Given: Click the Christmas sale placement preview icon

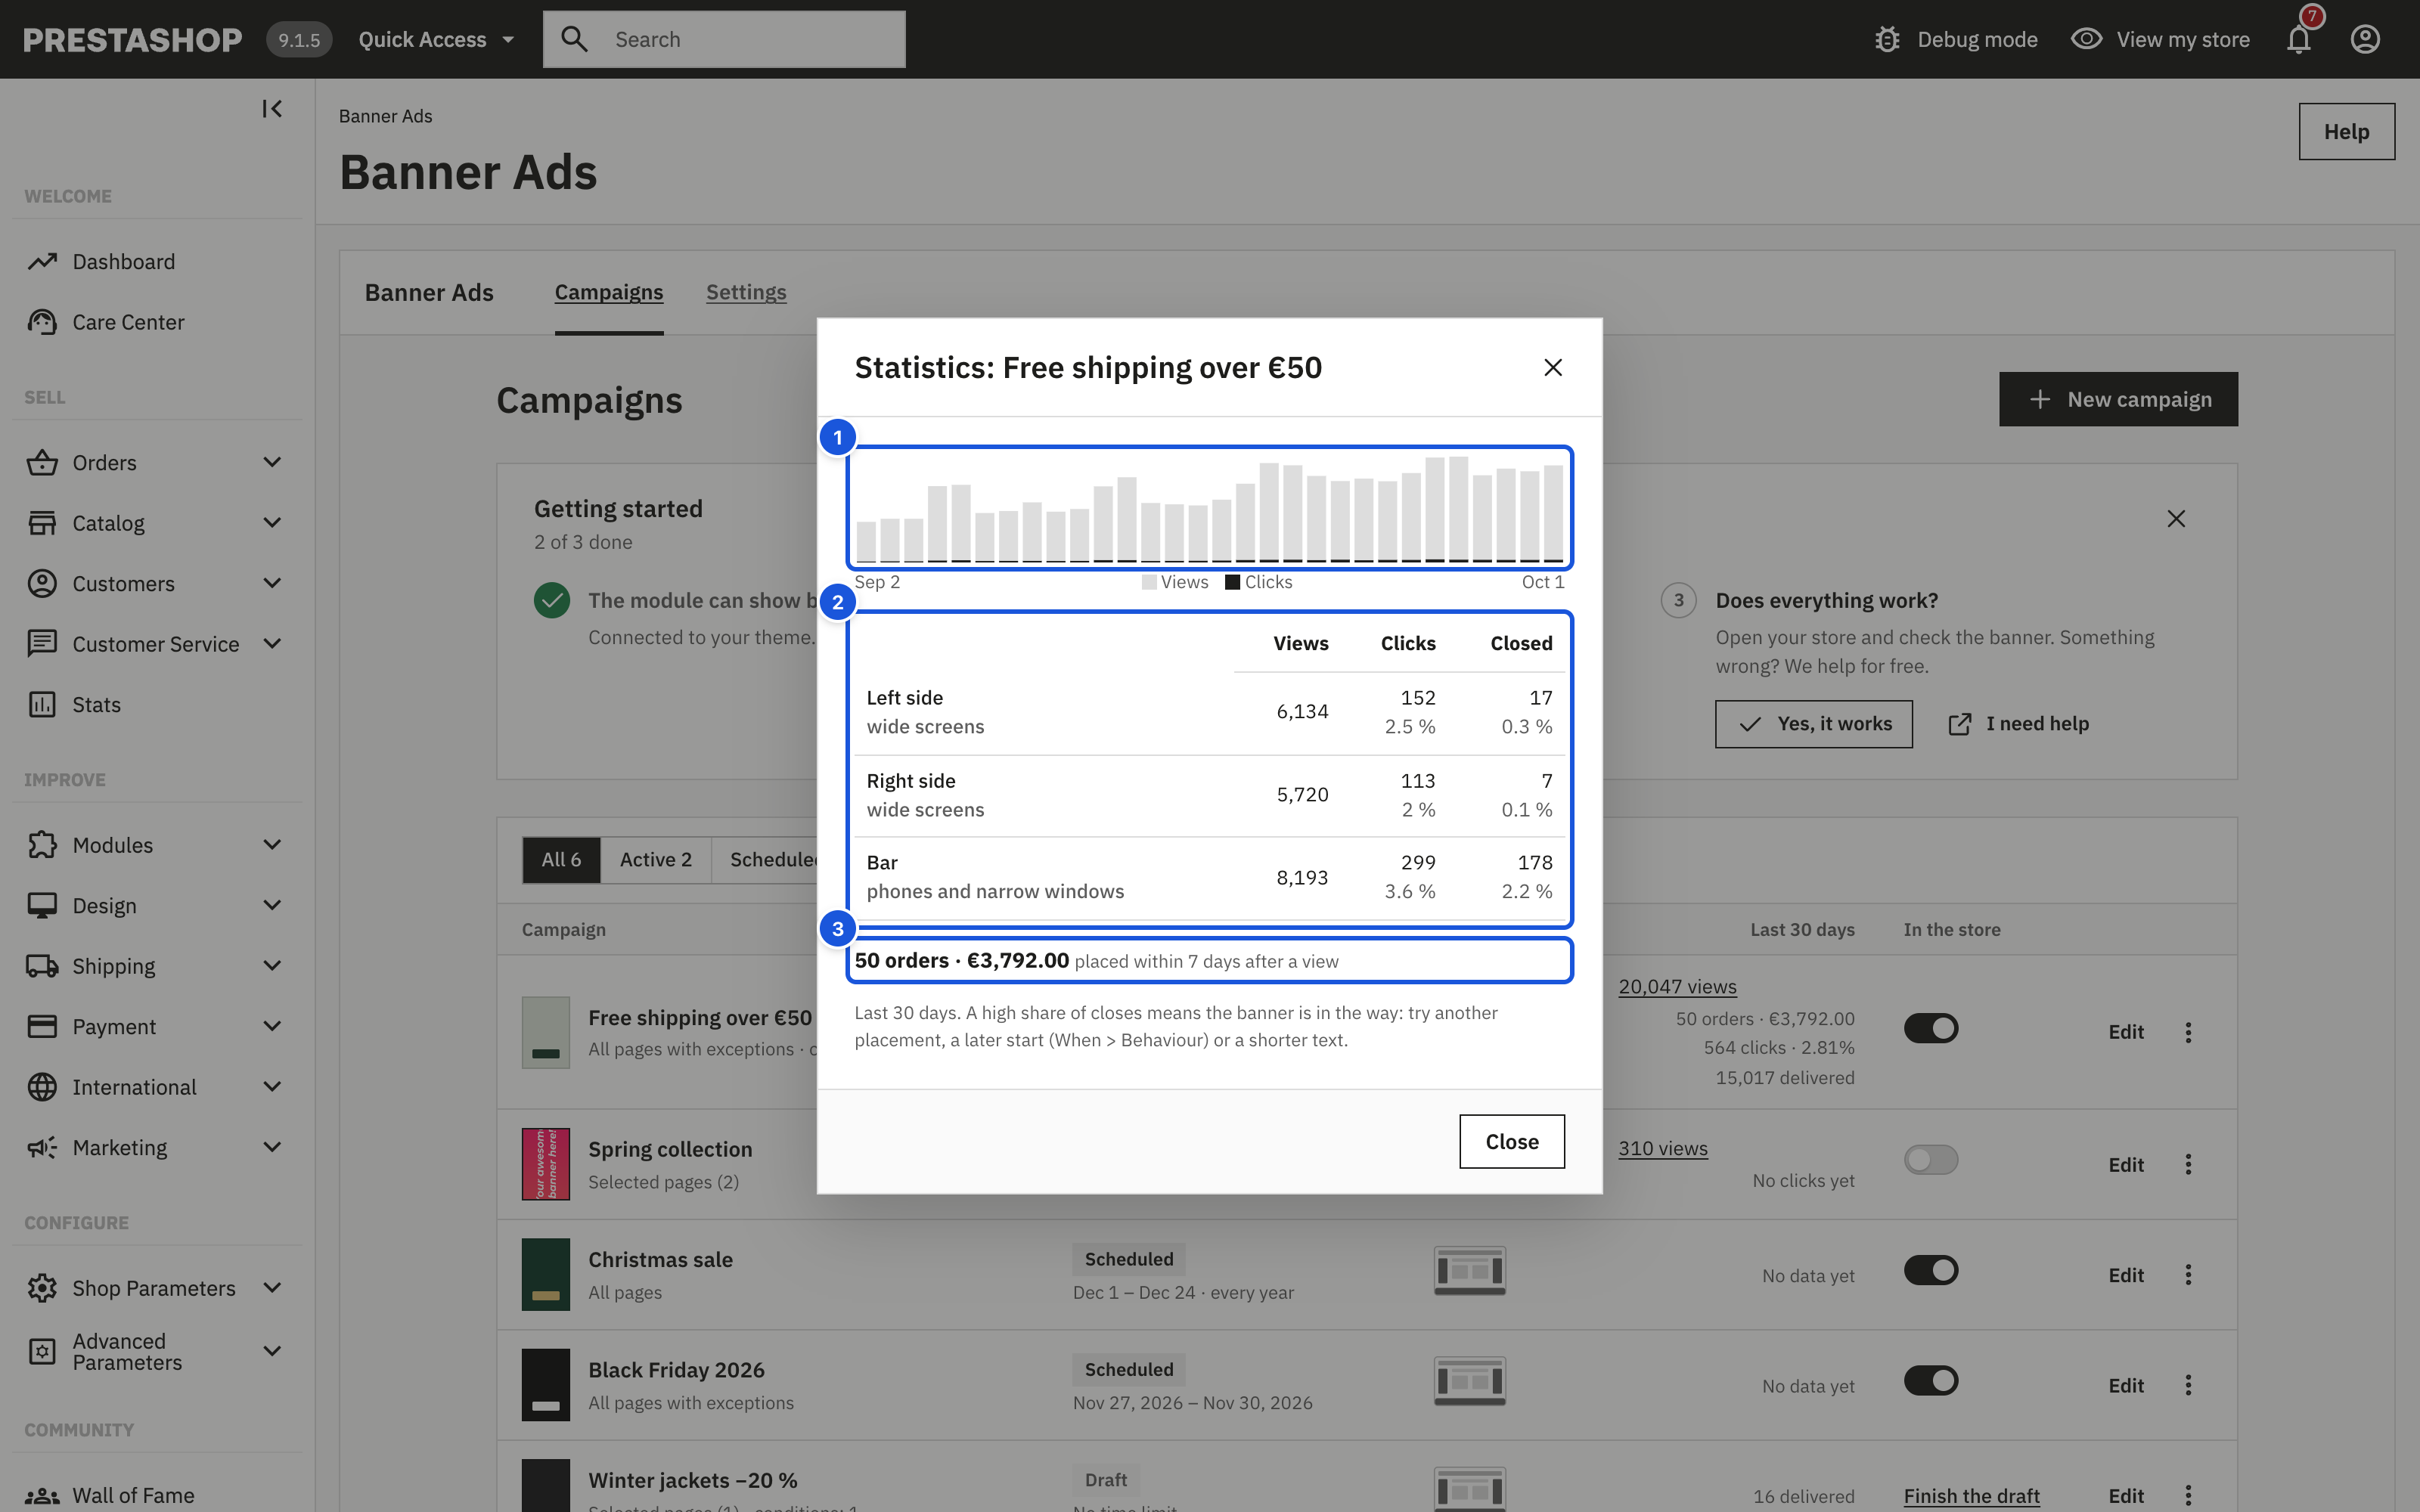Looking at the screenshot, I should (x=1469, y=1270).
